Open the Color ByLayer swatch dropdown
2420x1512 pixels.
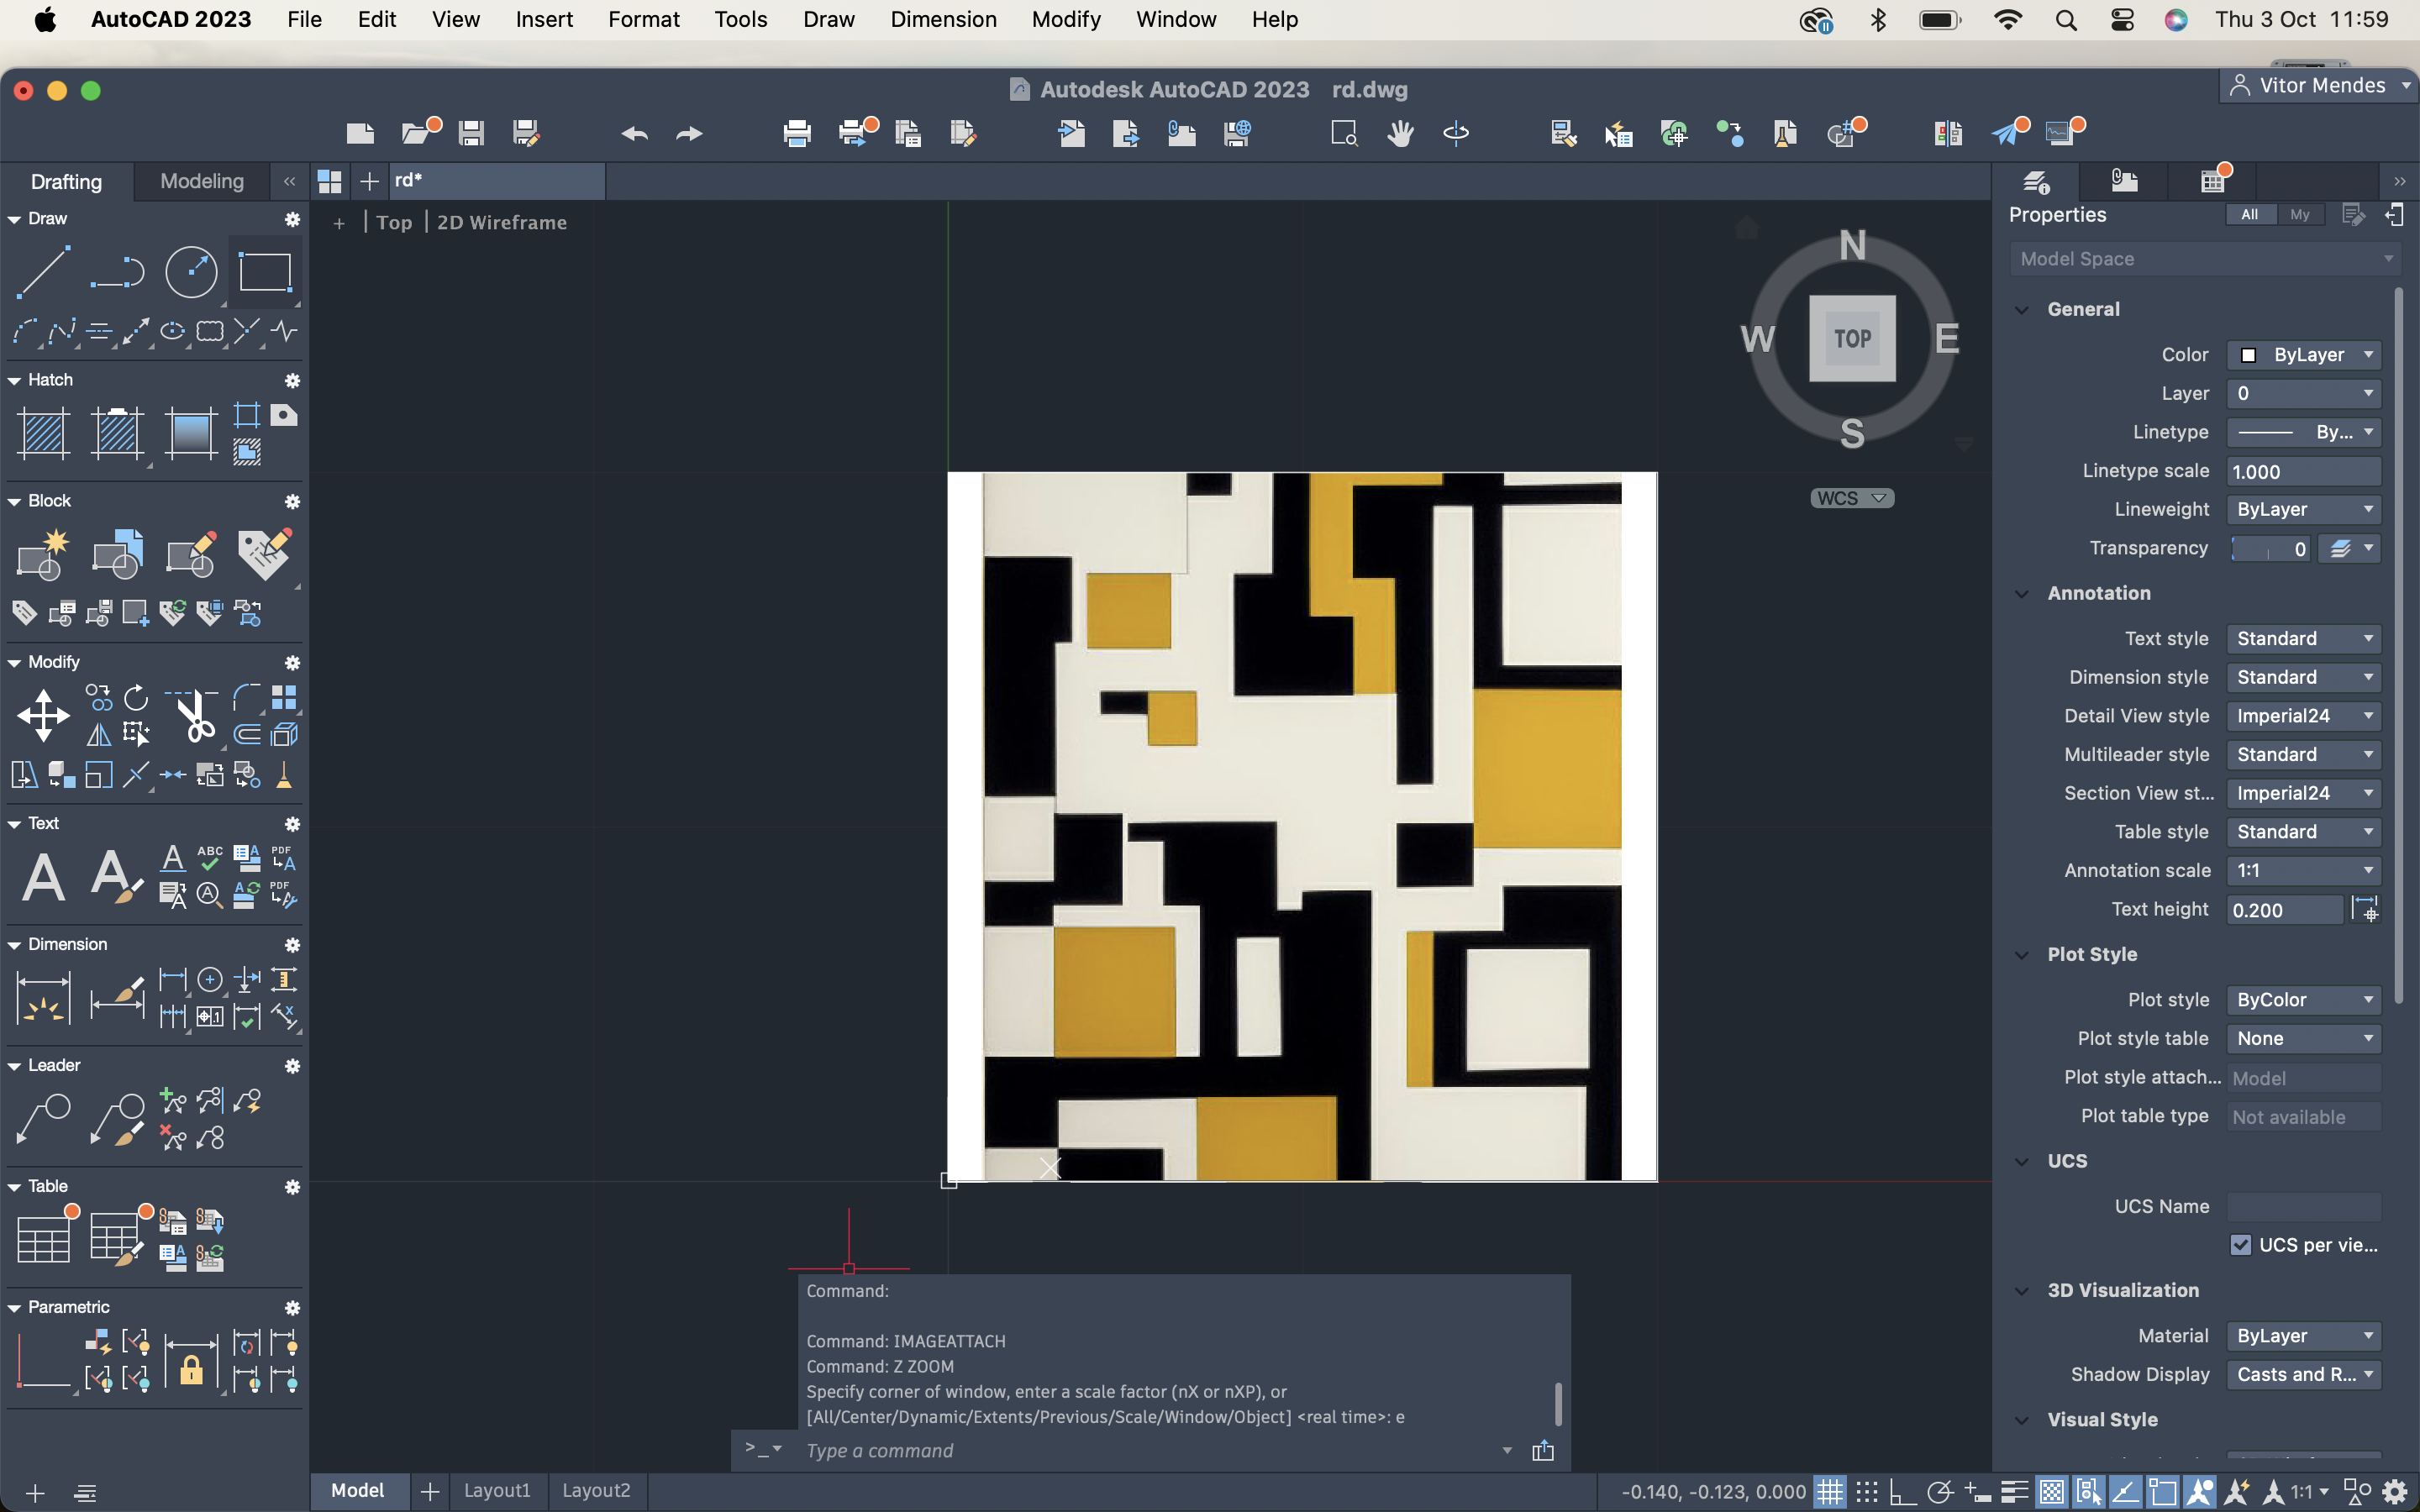2303,355
